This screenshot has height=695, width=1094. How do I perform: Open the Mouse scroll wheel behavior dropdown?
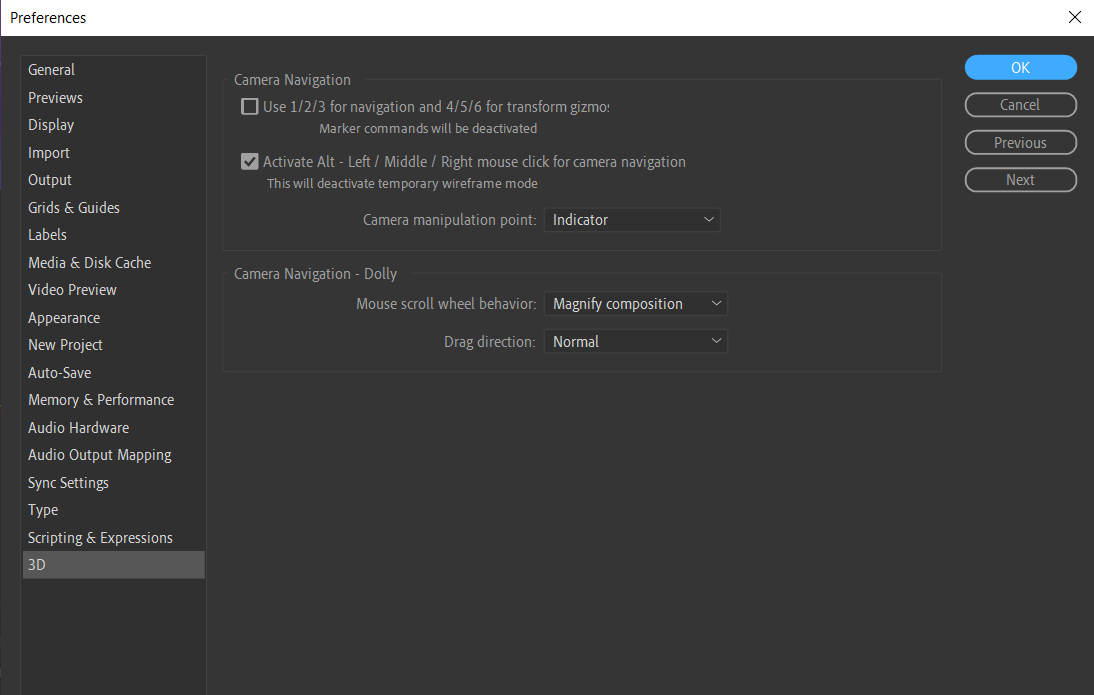coord(635,303)
